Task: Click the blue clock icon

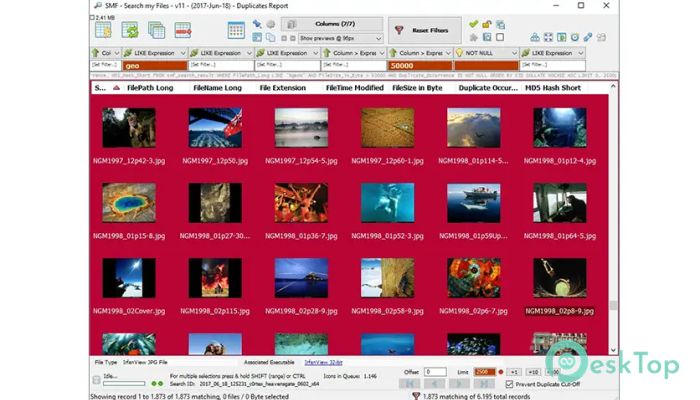Action: click(575, 37)
